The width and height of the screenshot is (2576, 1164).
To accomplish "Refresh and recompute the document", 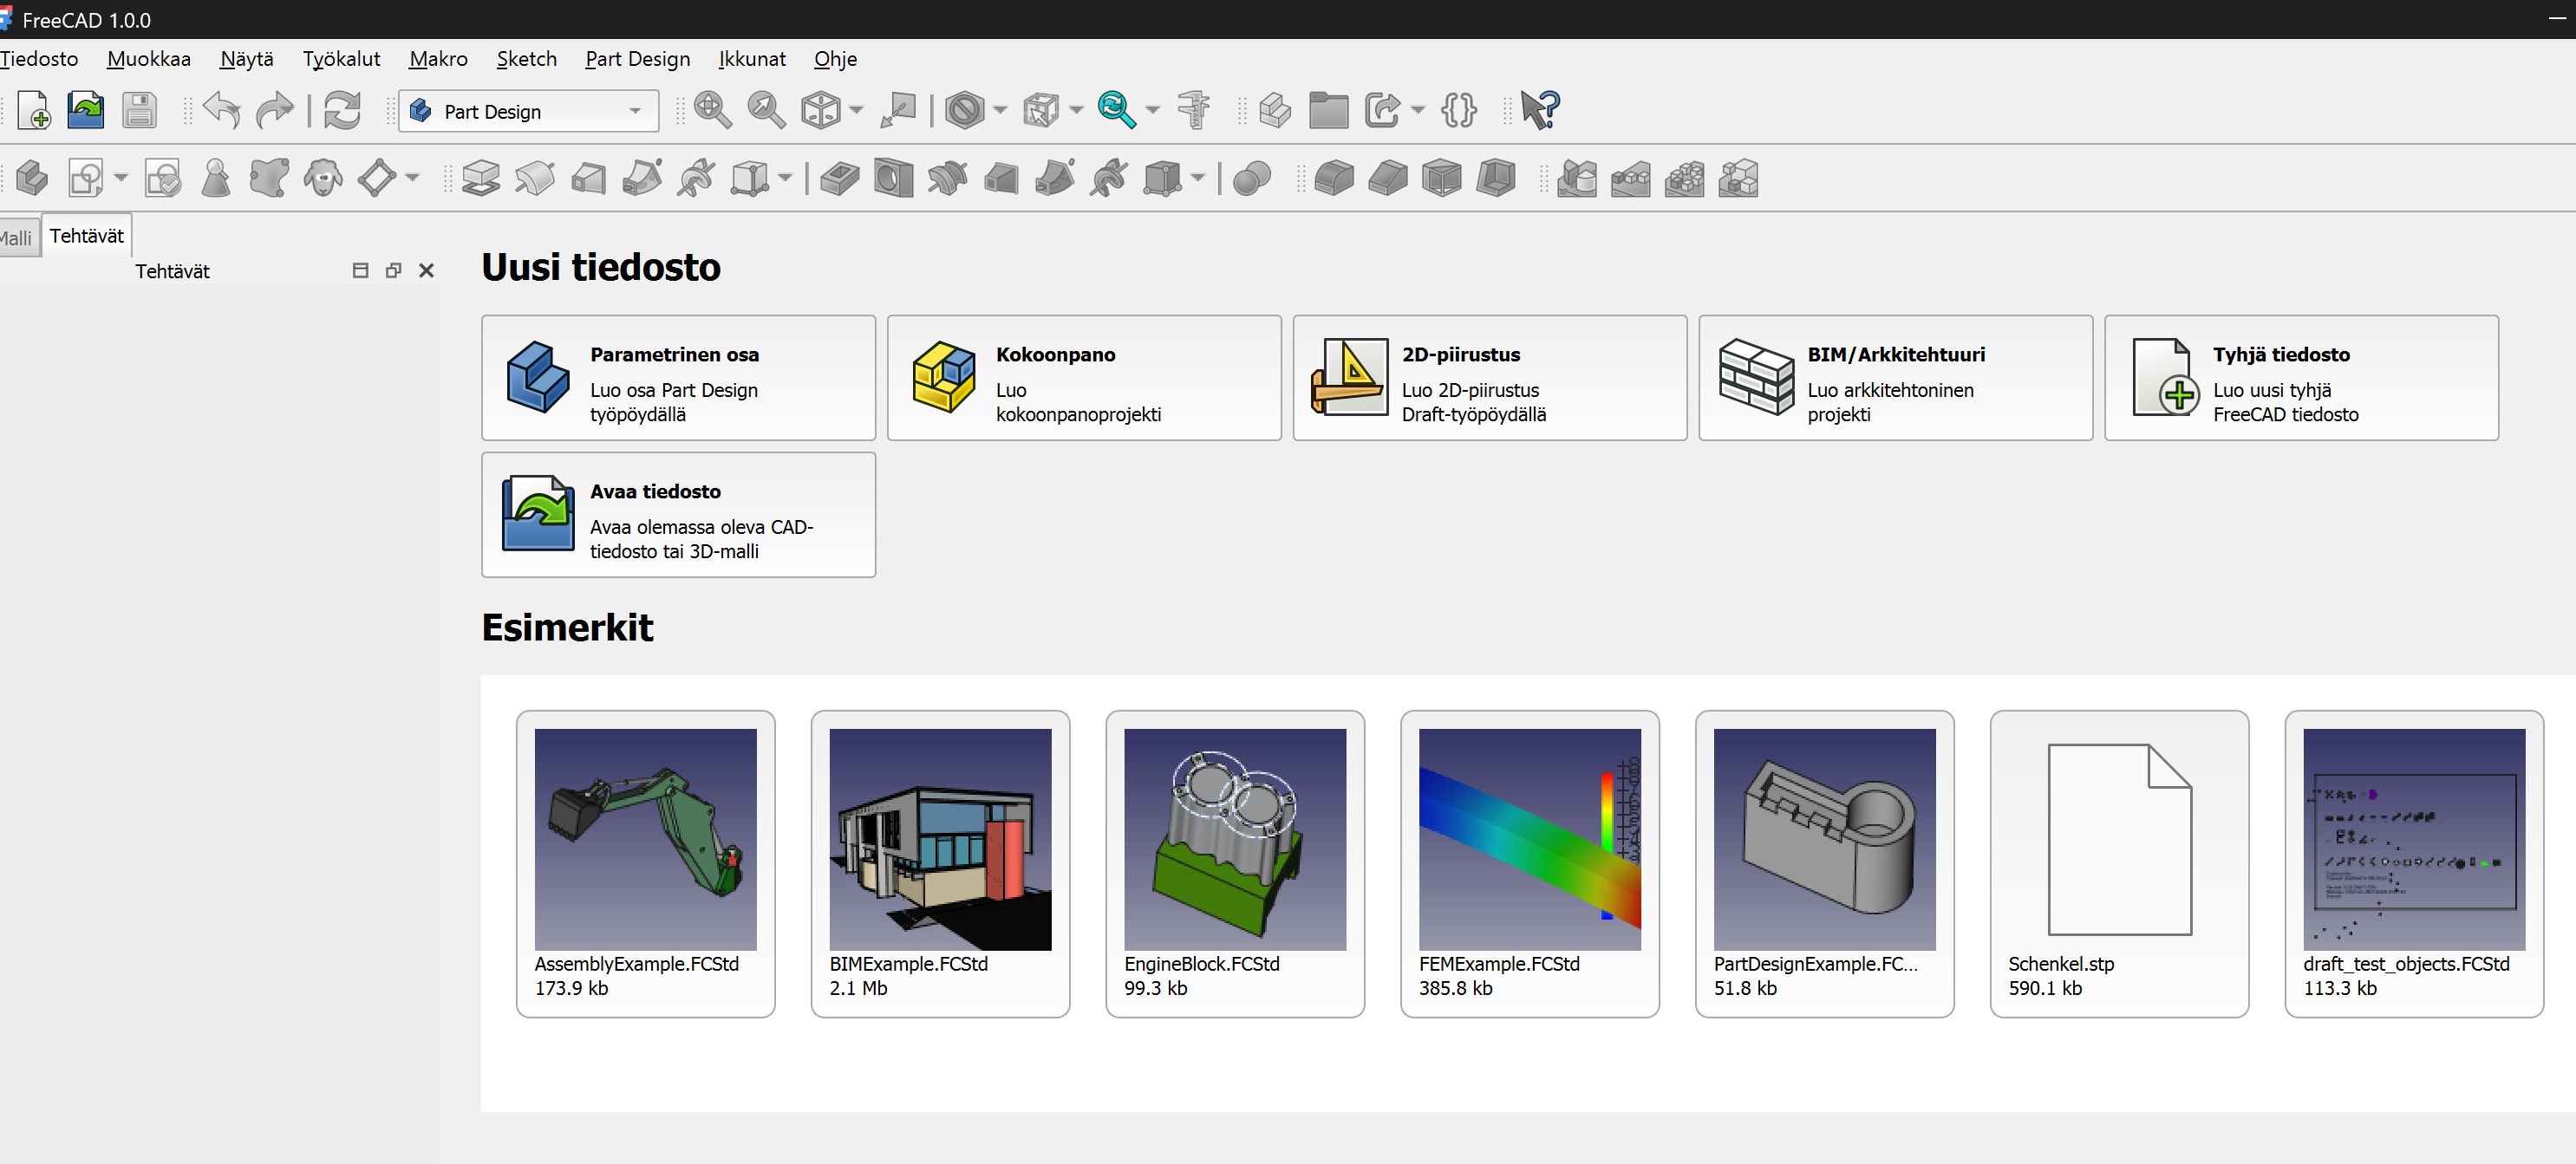I will pyautogui.click(x=342, y=110).
